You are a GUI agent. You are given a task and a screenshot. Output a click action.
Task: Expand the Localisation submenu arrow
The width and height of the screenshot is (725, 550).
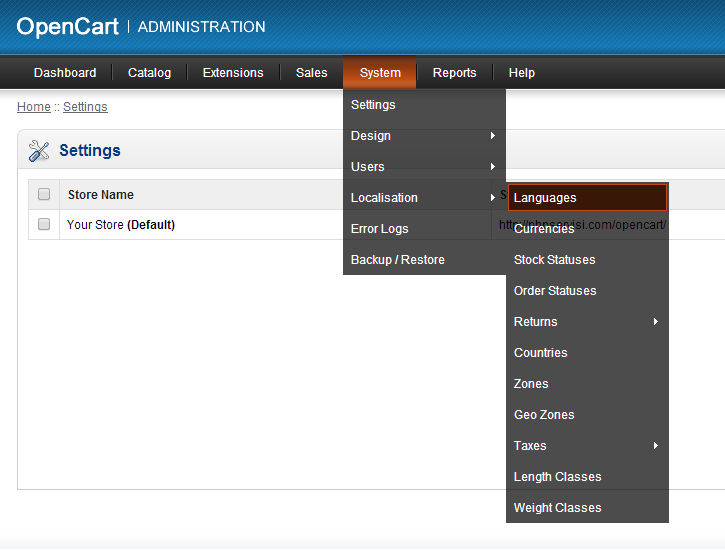pos(493,197)
